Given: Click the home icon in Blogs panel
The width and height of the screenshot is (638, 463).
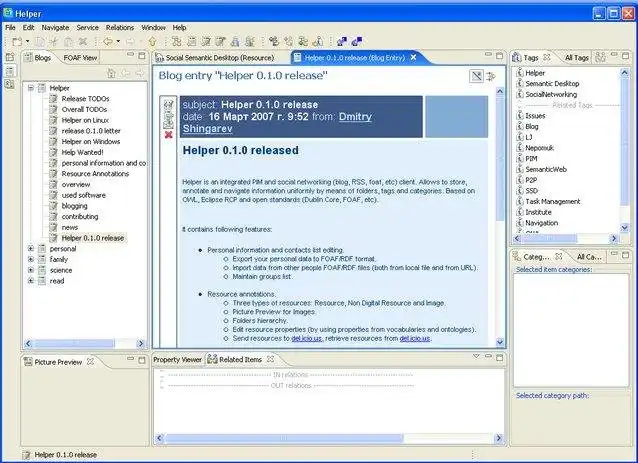Looking at the screenshot, I should [111, 73].
